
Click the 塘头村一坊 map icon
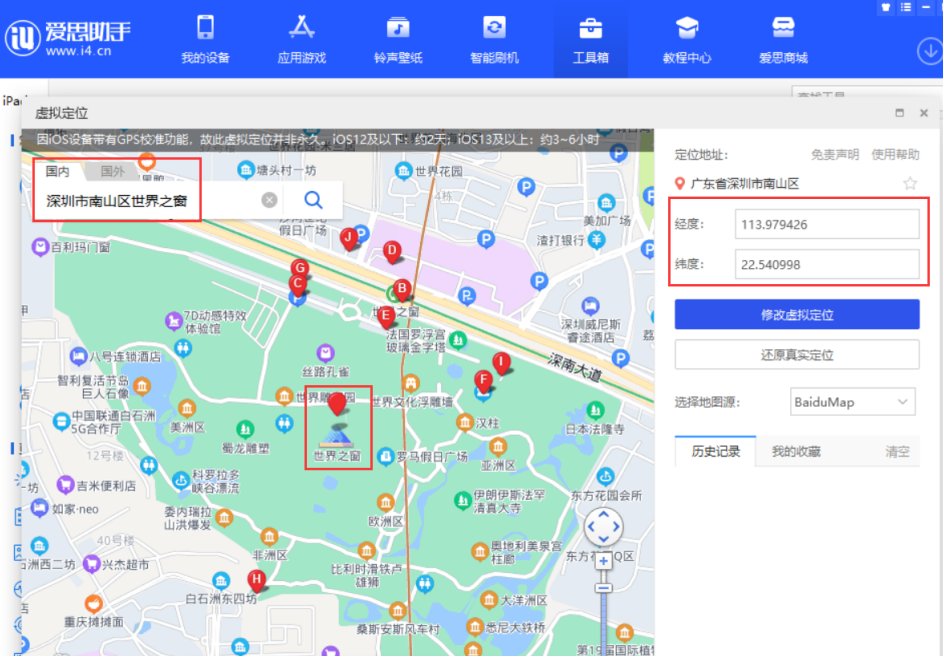(246, 170)
